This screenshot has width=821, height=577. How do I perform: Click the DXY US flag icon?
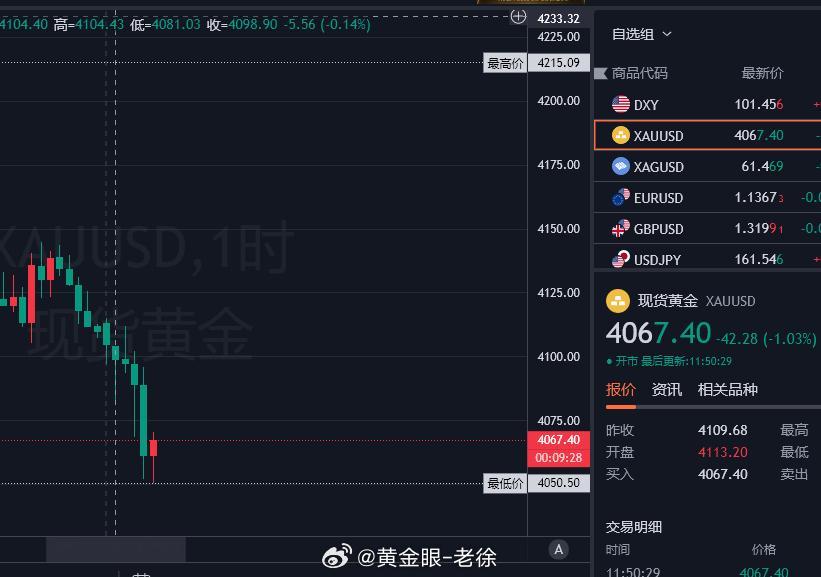620,104
